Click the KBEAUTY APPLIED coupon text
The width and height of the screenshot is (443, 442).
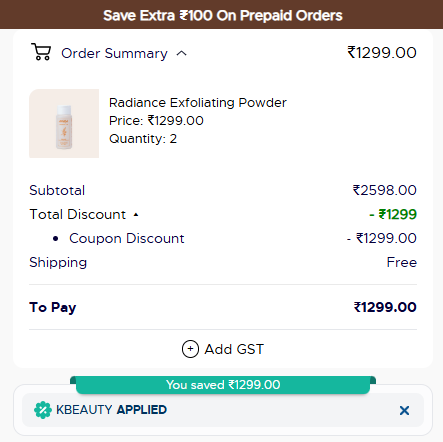coord(111,410)
